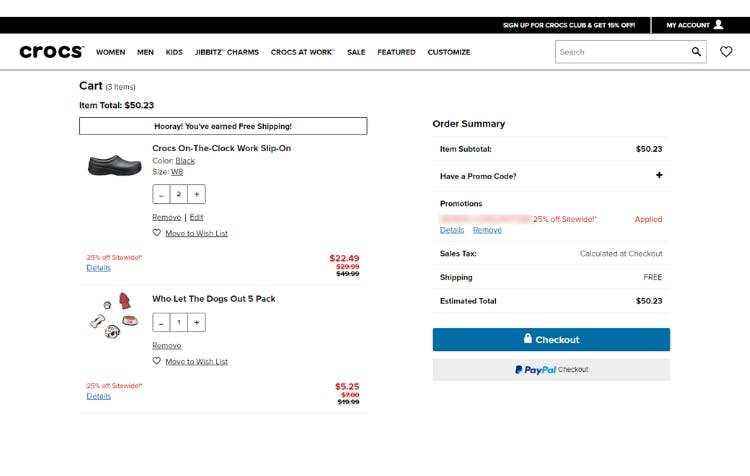Move Dogs Out 5 Pack to Wish List
This screenshot has width=750, height=476.
(x=196, y=362)
